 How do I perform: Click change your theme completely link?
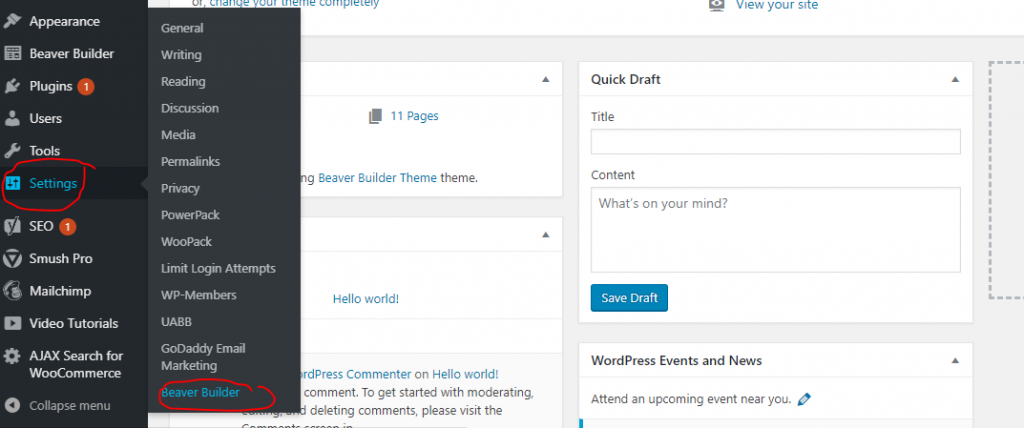[x=294, y=4]
